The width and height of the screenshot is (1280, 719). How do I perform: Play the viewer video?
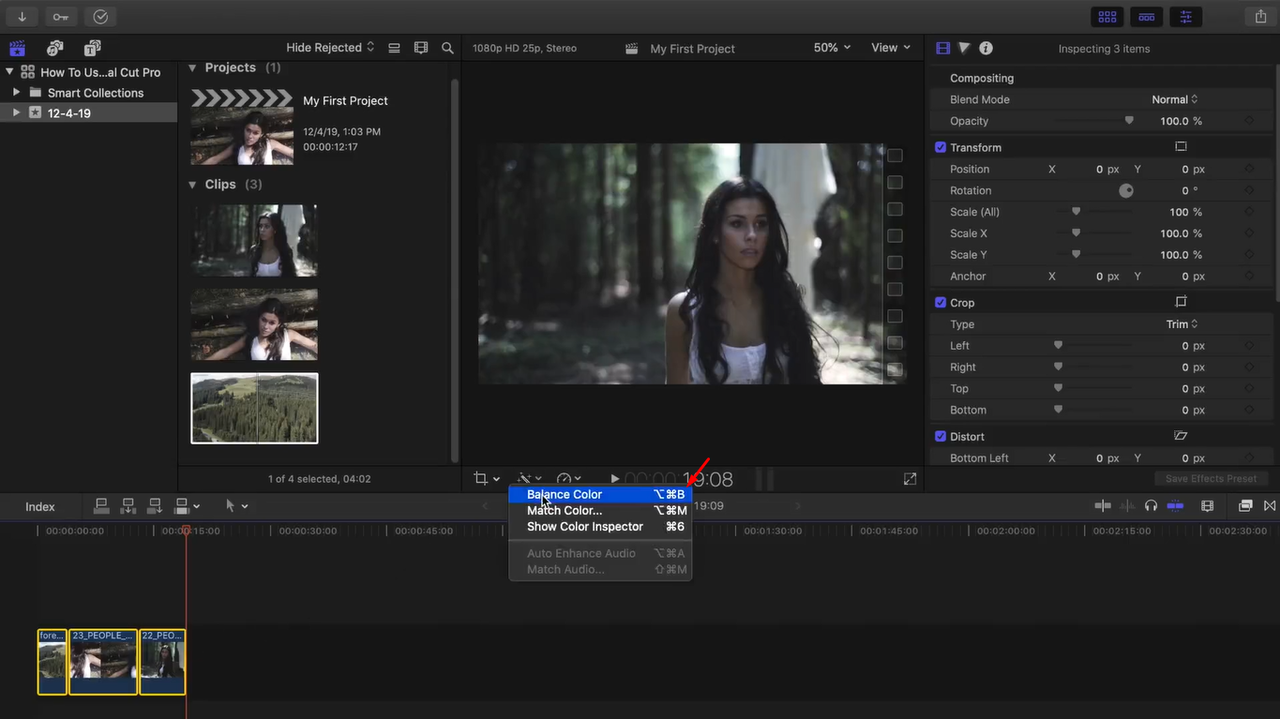pyautogui.click(x=615, y=479)
